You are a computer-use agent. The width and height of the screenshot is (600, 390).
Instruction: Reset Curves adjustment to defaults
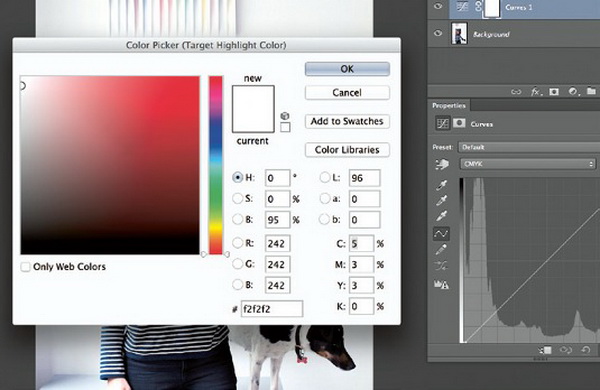[x=585, y=350]
